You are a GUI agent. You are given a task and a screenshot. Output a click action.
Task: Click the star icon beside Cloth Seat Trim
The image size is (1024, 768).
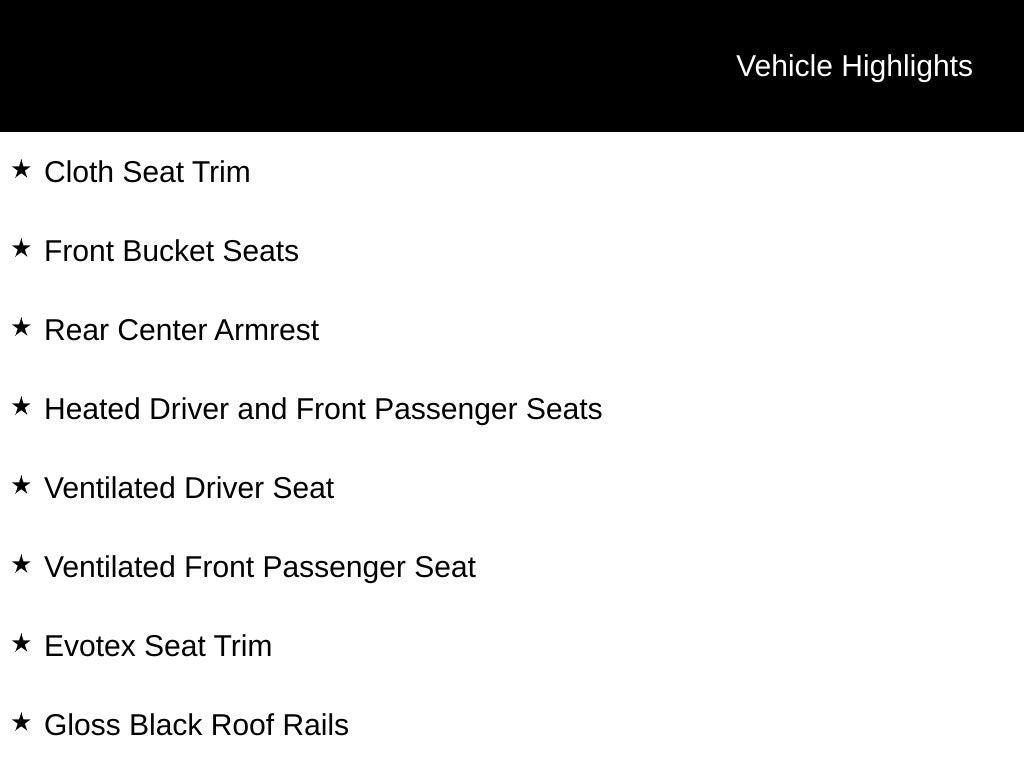[x=21, y=169]
